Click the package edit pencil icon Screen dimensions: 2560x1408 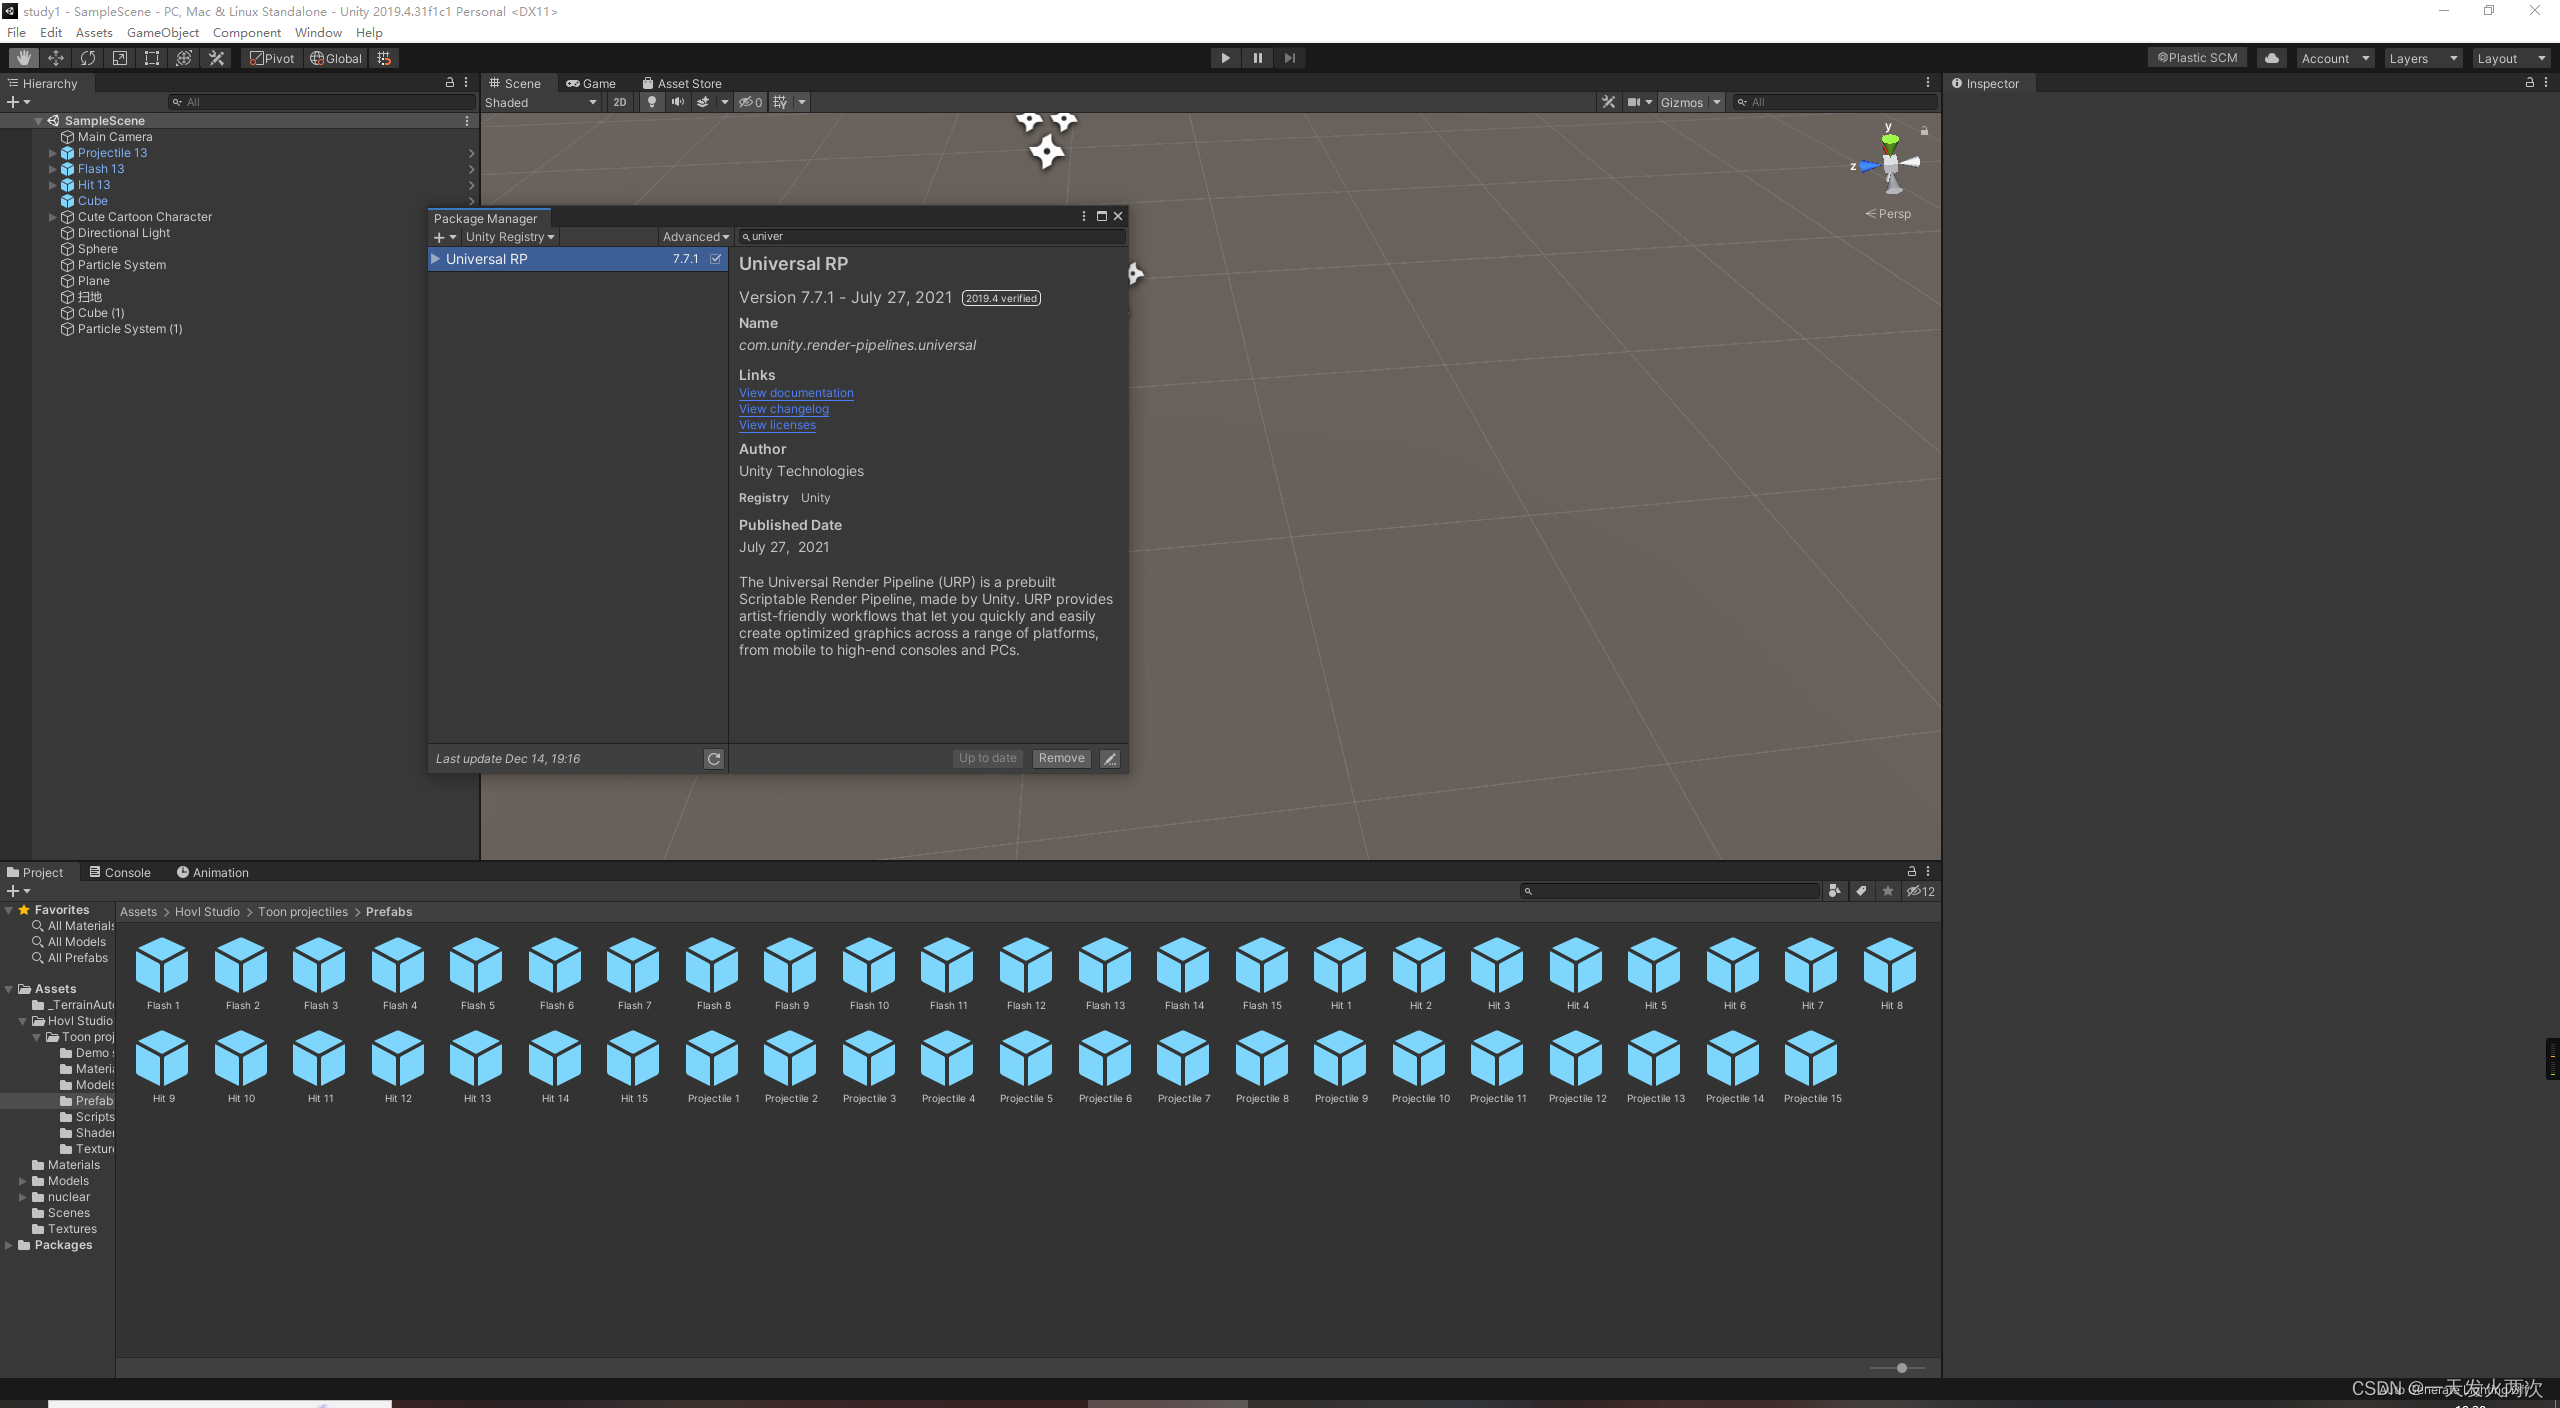(x=1110, y=759)
